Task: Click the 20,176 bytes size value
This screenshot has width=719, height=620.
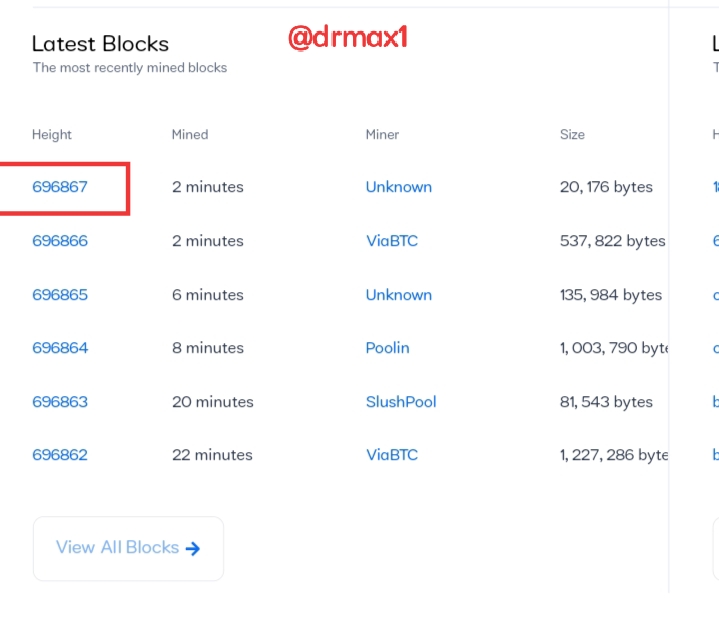Action: pos(606,187)
